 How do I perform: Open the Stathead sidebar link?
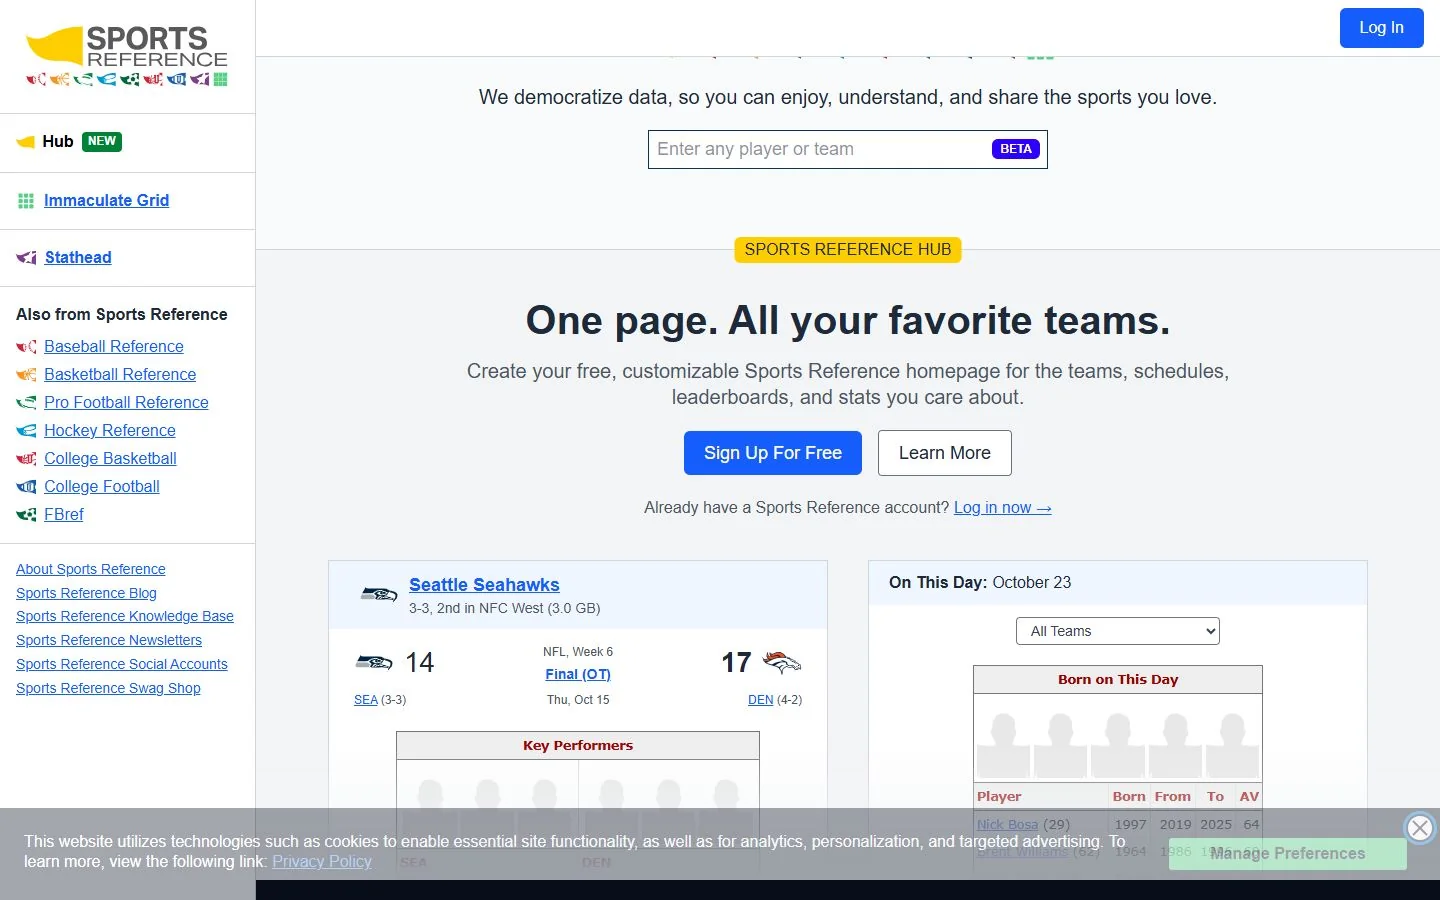click(78, 258)
